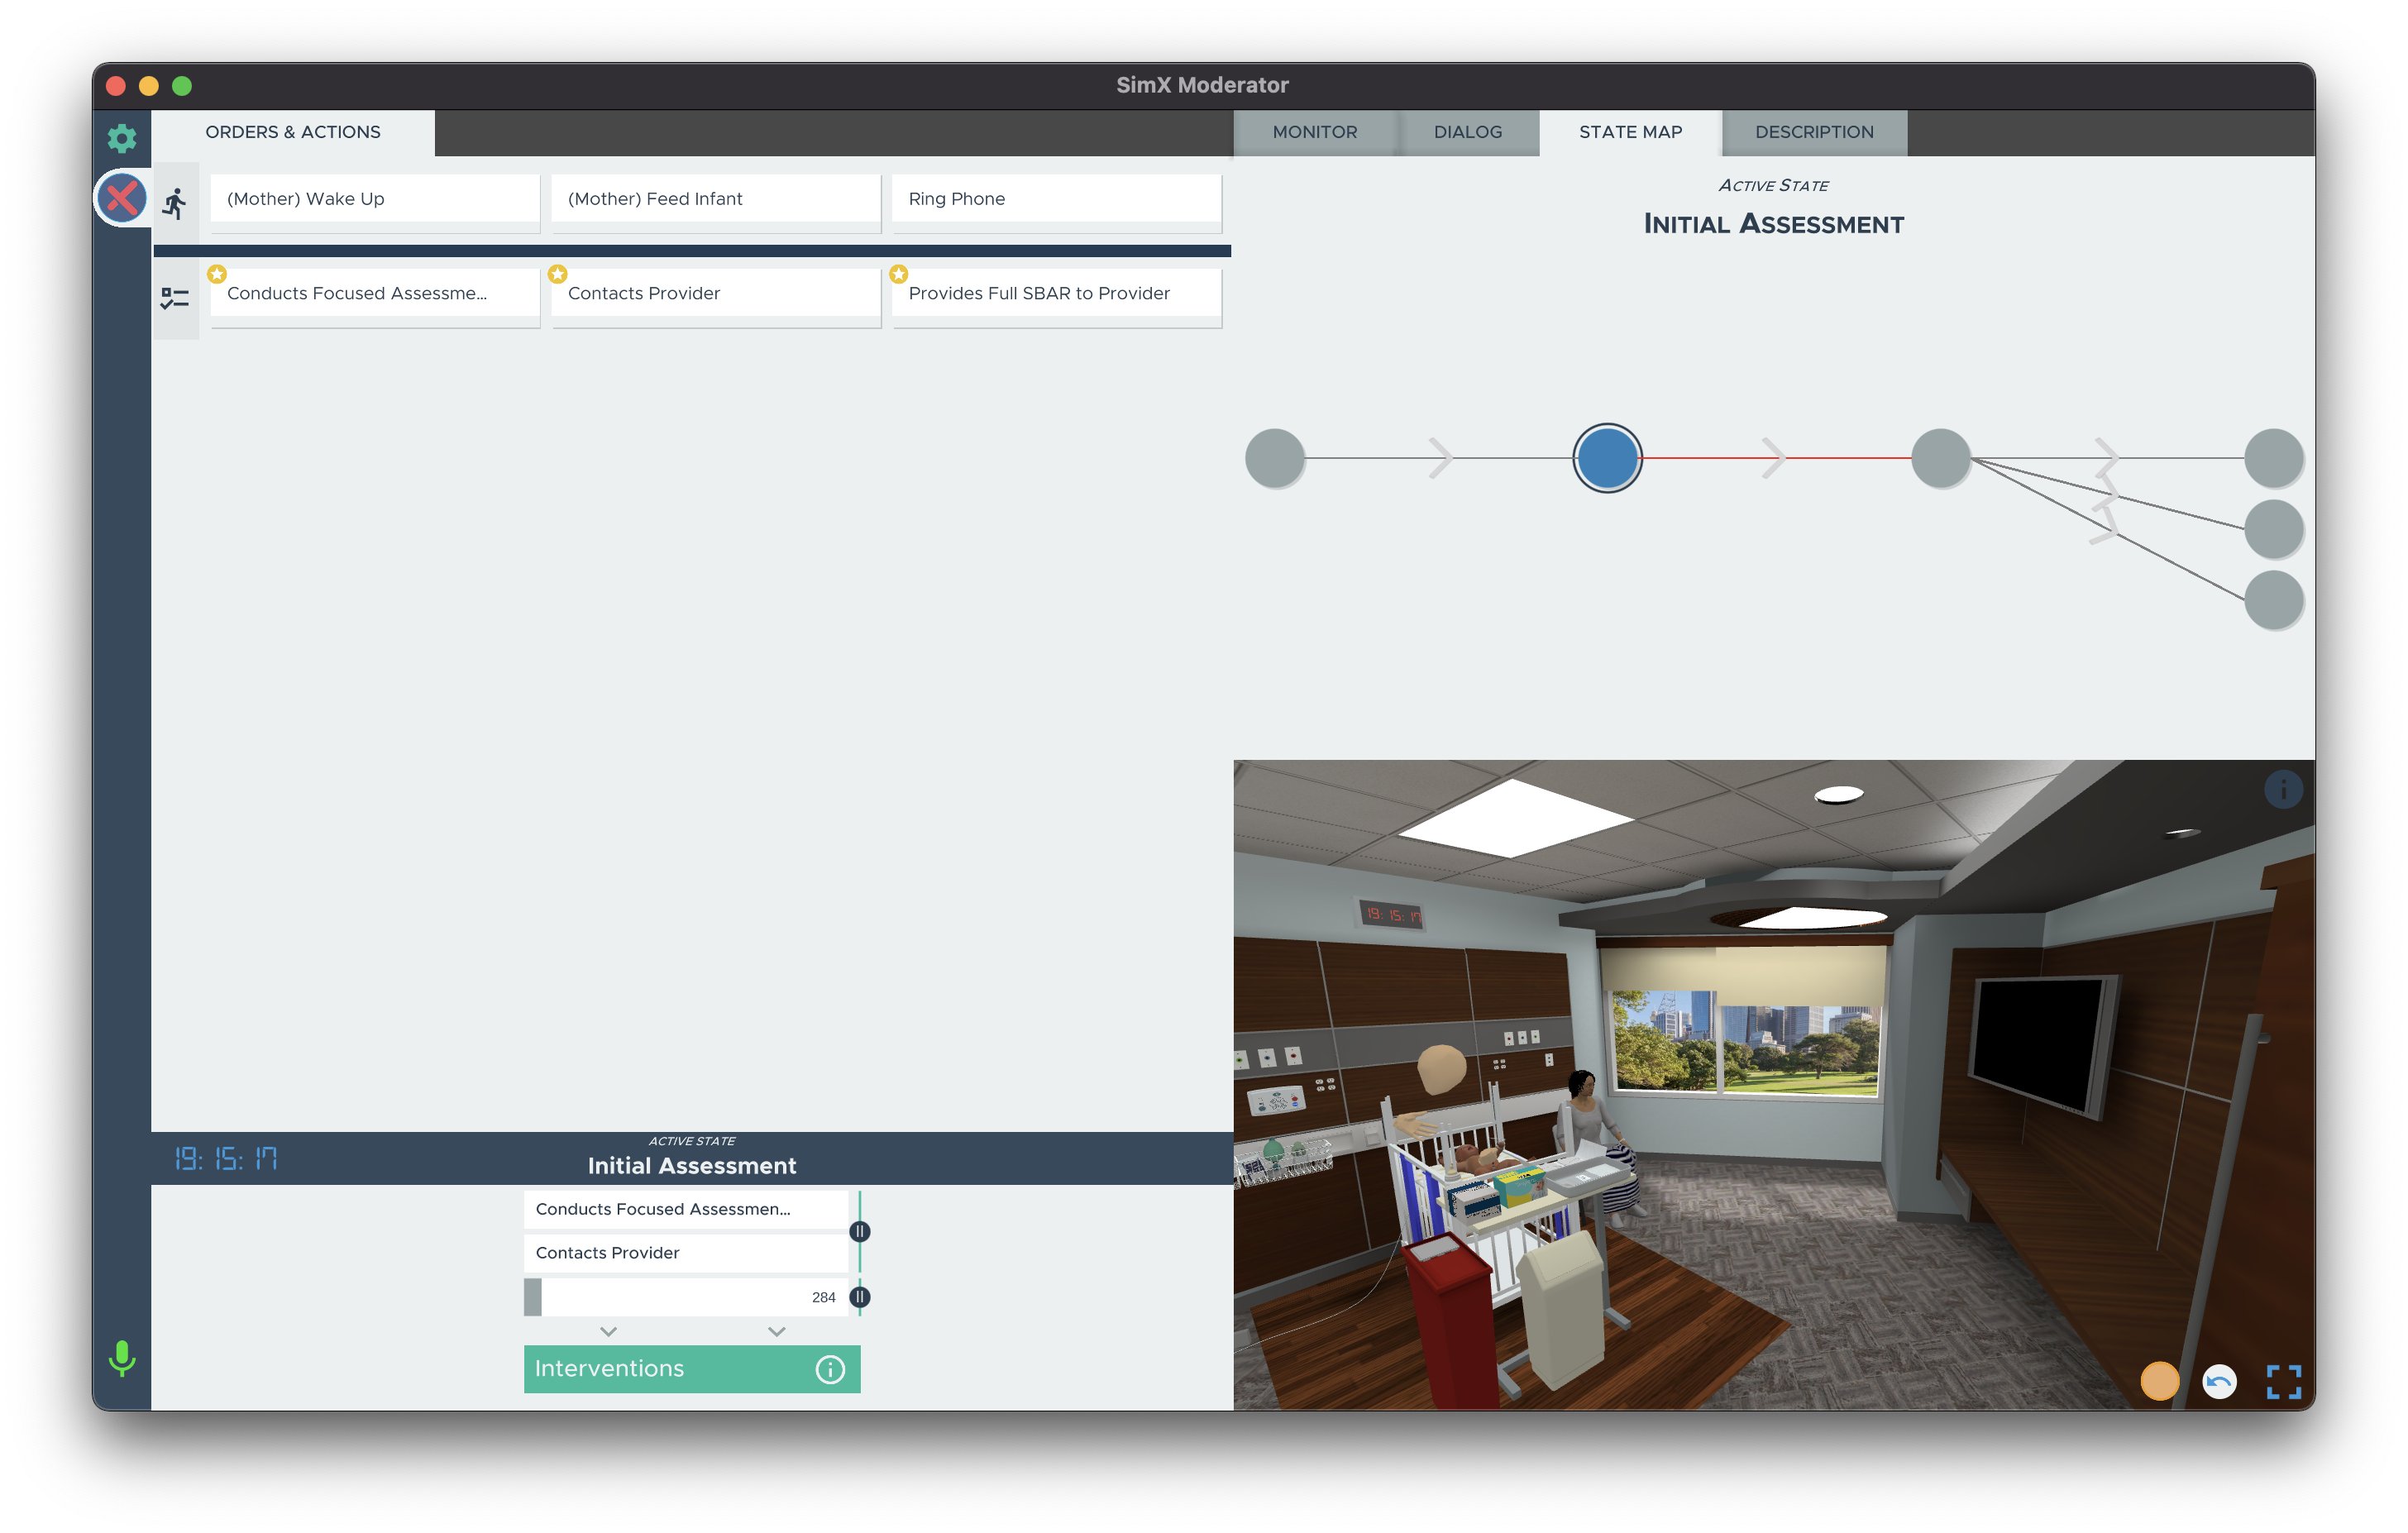Open the scene view info icon
The width and height of the screenshot is (2408, 1533).
[x=2283, y=790]
